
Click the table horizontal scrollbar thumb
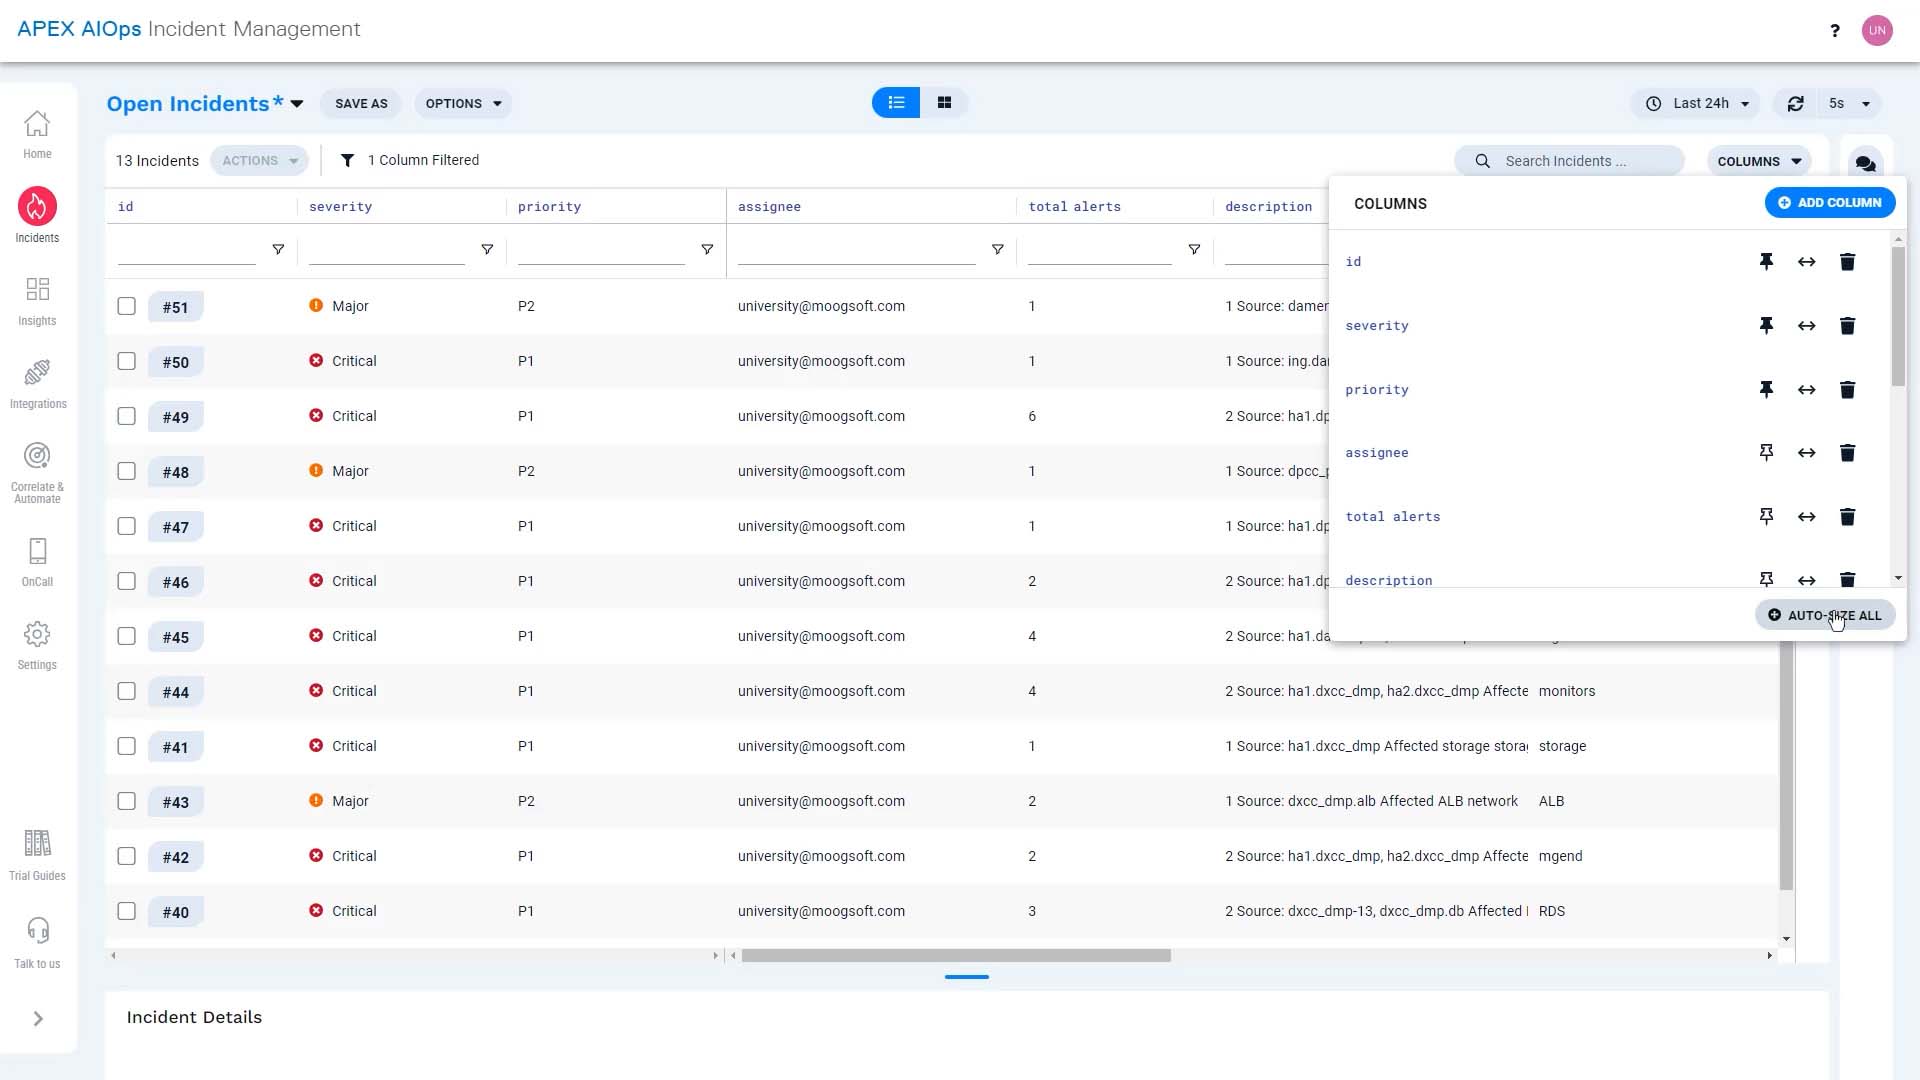956,956
